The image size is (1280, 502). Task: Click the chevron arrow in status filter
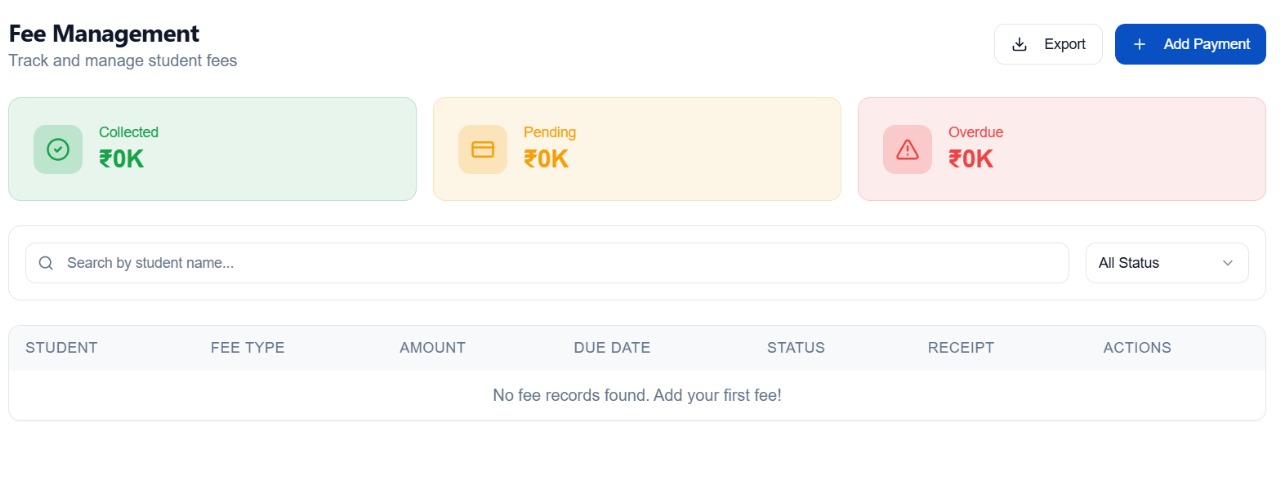coord(1228,263)
